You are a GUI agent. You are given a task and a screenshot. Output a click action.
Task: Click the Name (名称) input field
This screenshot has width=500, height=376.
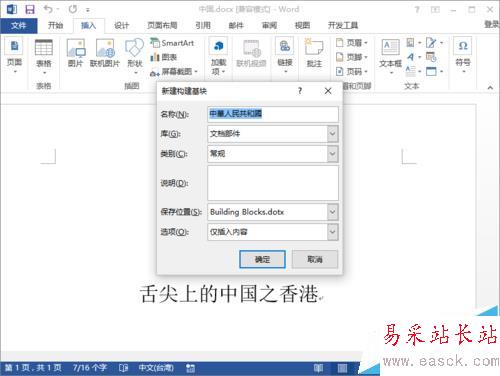[x=273, y=114]
